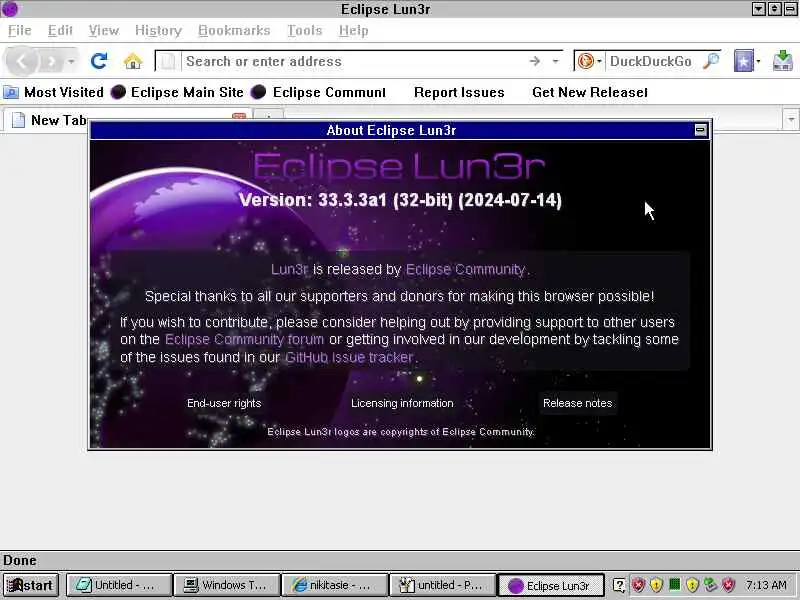
Task: Open the Tools menu
Action: 305,31
